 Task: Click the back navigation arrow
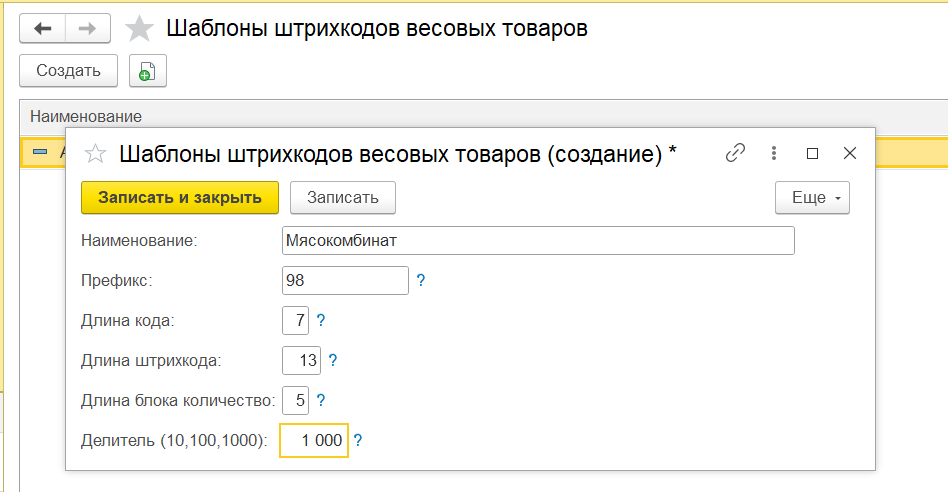43,29
